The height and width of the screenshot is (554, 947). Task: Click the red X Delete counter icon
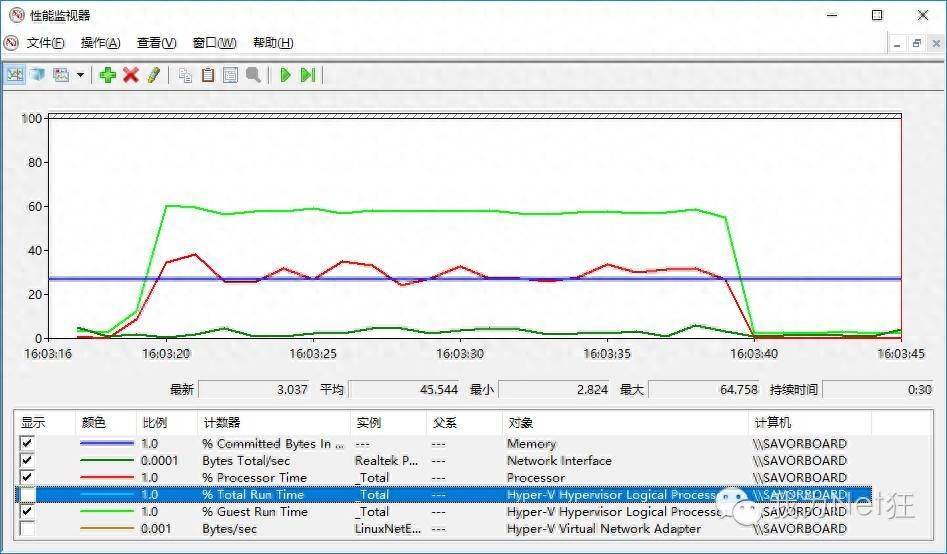(130, 75)
